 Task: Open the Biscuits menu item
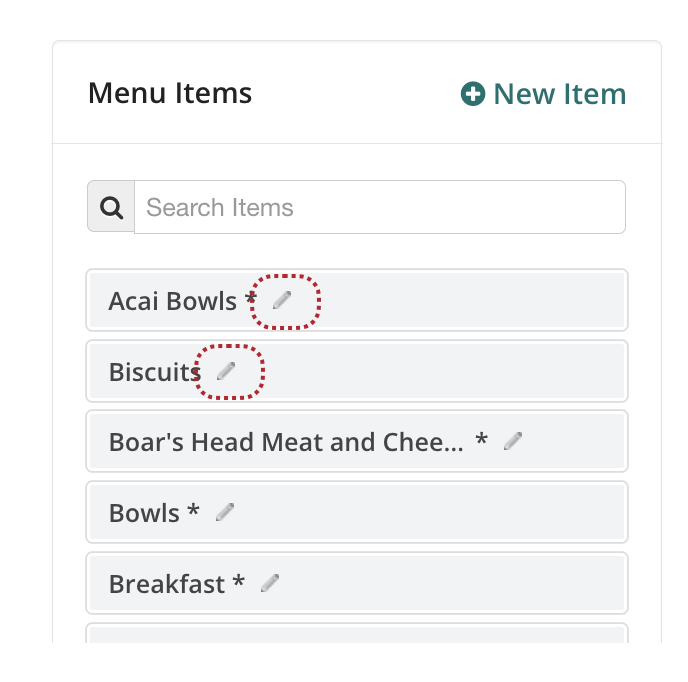point(154,372)
